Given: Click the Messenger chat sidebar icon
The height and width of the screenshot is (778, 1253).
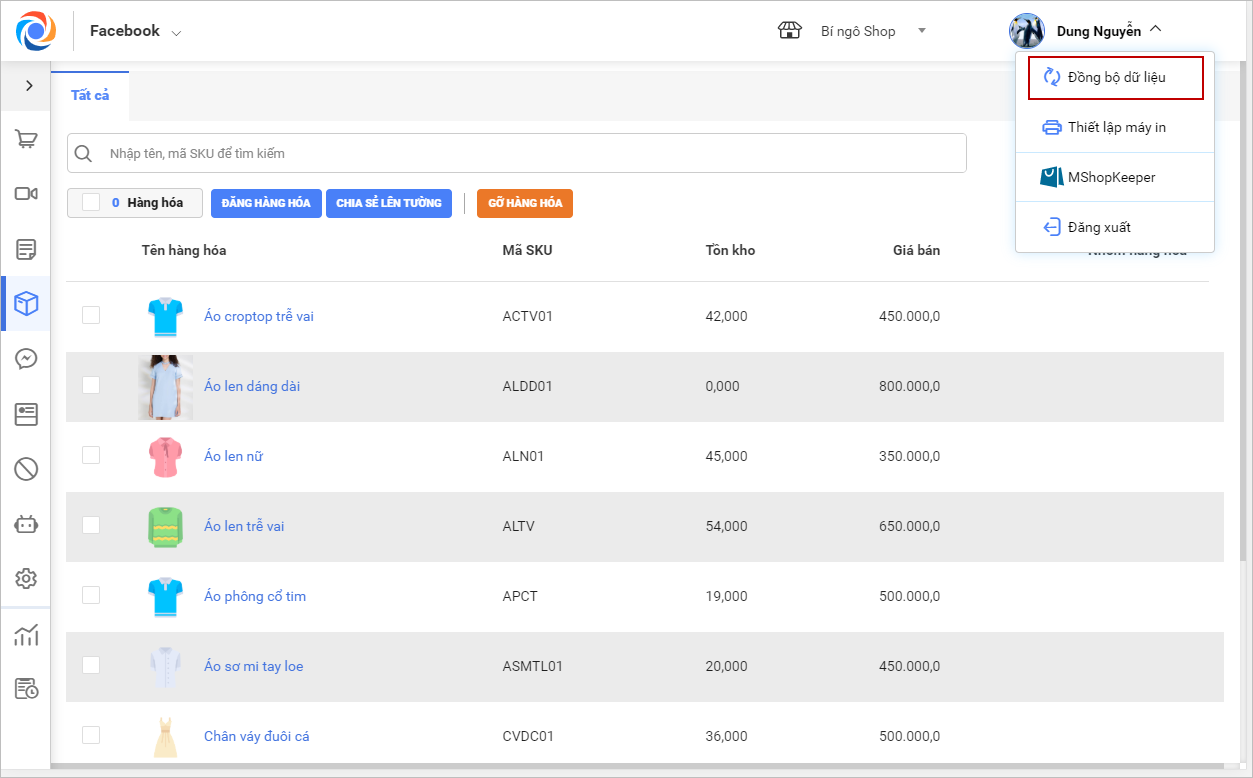Looking at the screenshot, I should pos(26,358).
